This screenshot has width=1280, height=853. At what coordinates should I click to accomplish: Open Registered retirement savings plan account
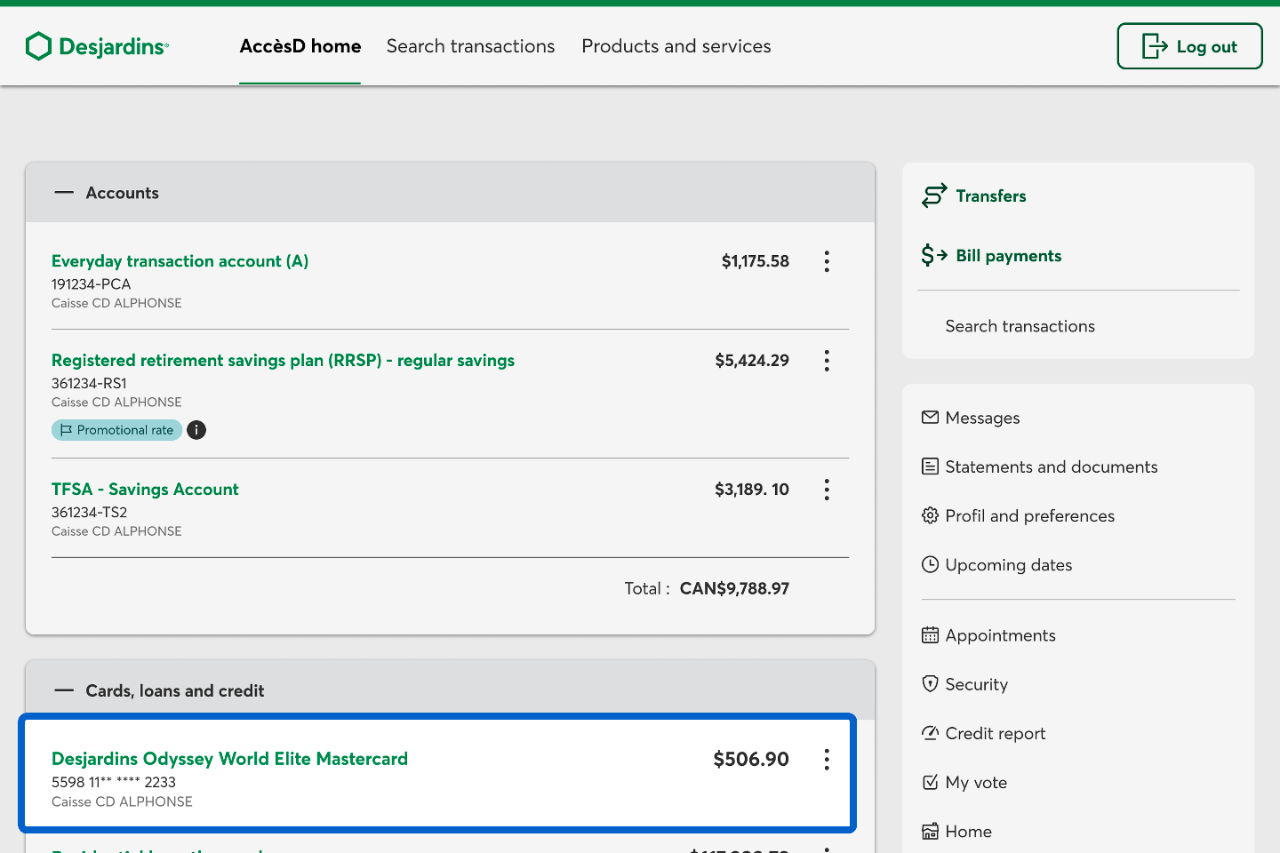tap(283, 360)
